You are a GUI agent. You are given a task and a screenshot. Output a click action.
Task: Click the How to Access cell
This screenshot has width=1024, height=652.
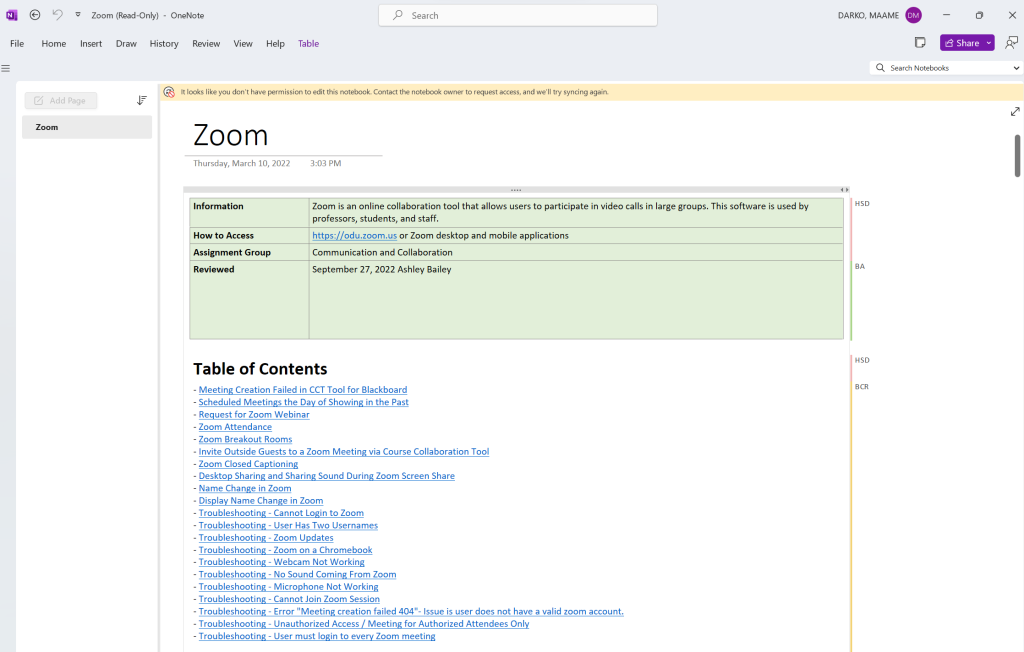[249, 236]
